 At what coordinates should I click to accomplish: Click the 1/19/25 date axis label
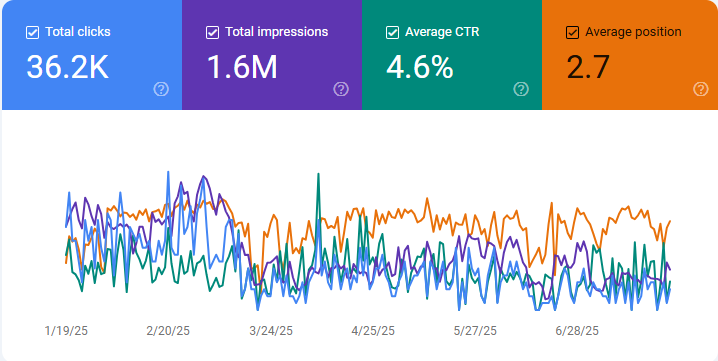pyautogui.click(x=66, y=331)
